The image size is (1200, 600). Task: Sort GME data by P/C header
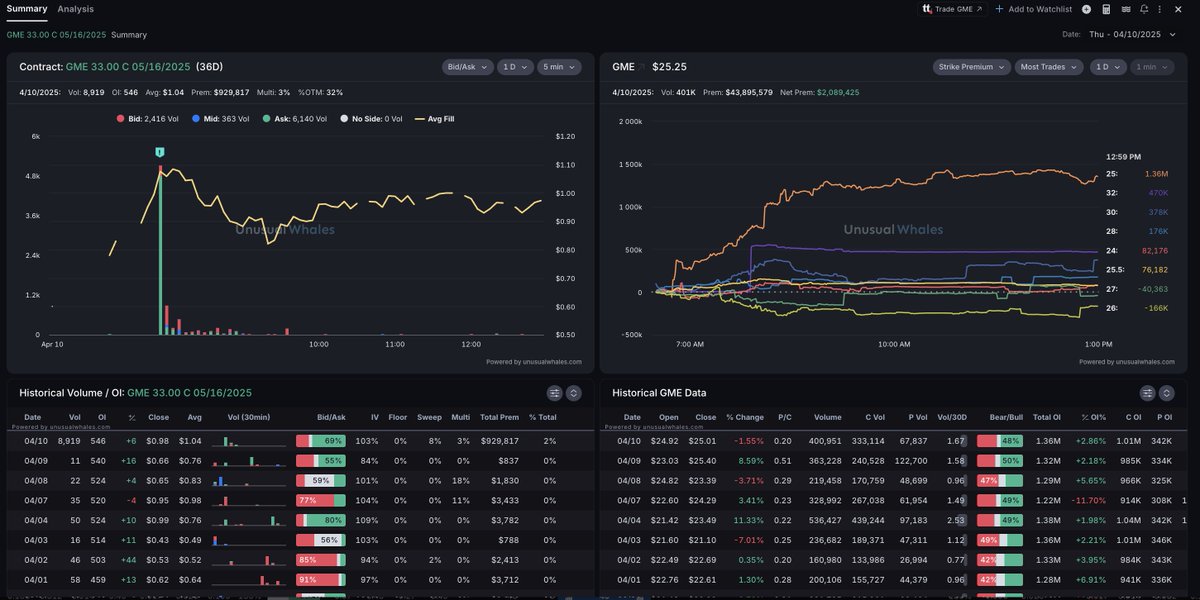tap(785, 417)
